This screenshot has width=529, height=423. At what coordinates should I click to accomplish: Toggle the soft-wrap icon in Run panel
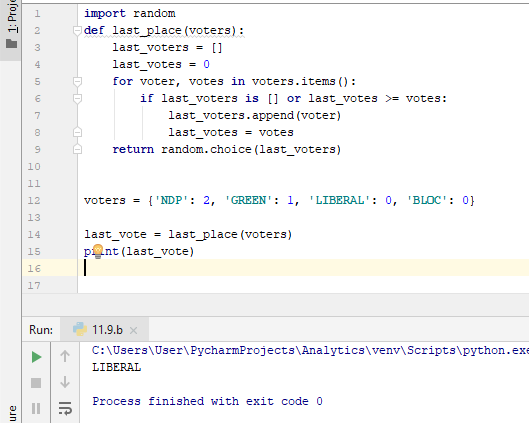point(65,408)
